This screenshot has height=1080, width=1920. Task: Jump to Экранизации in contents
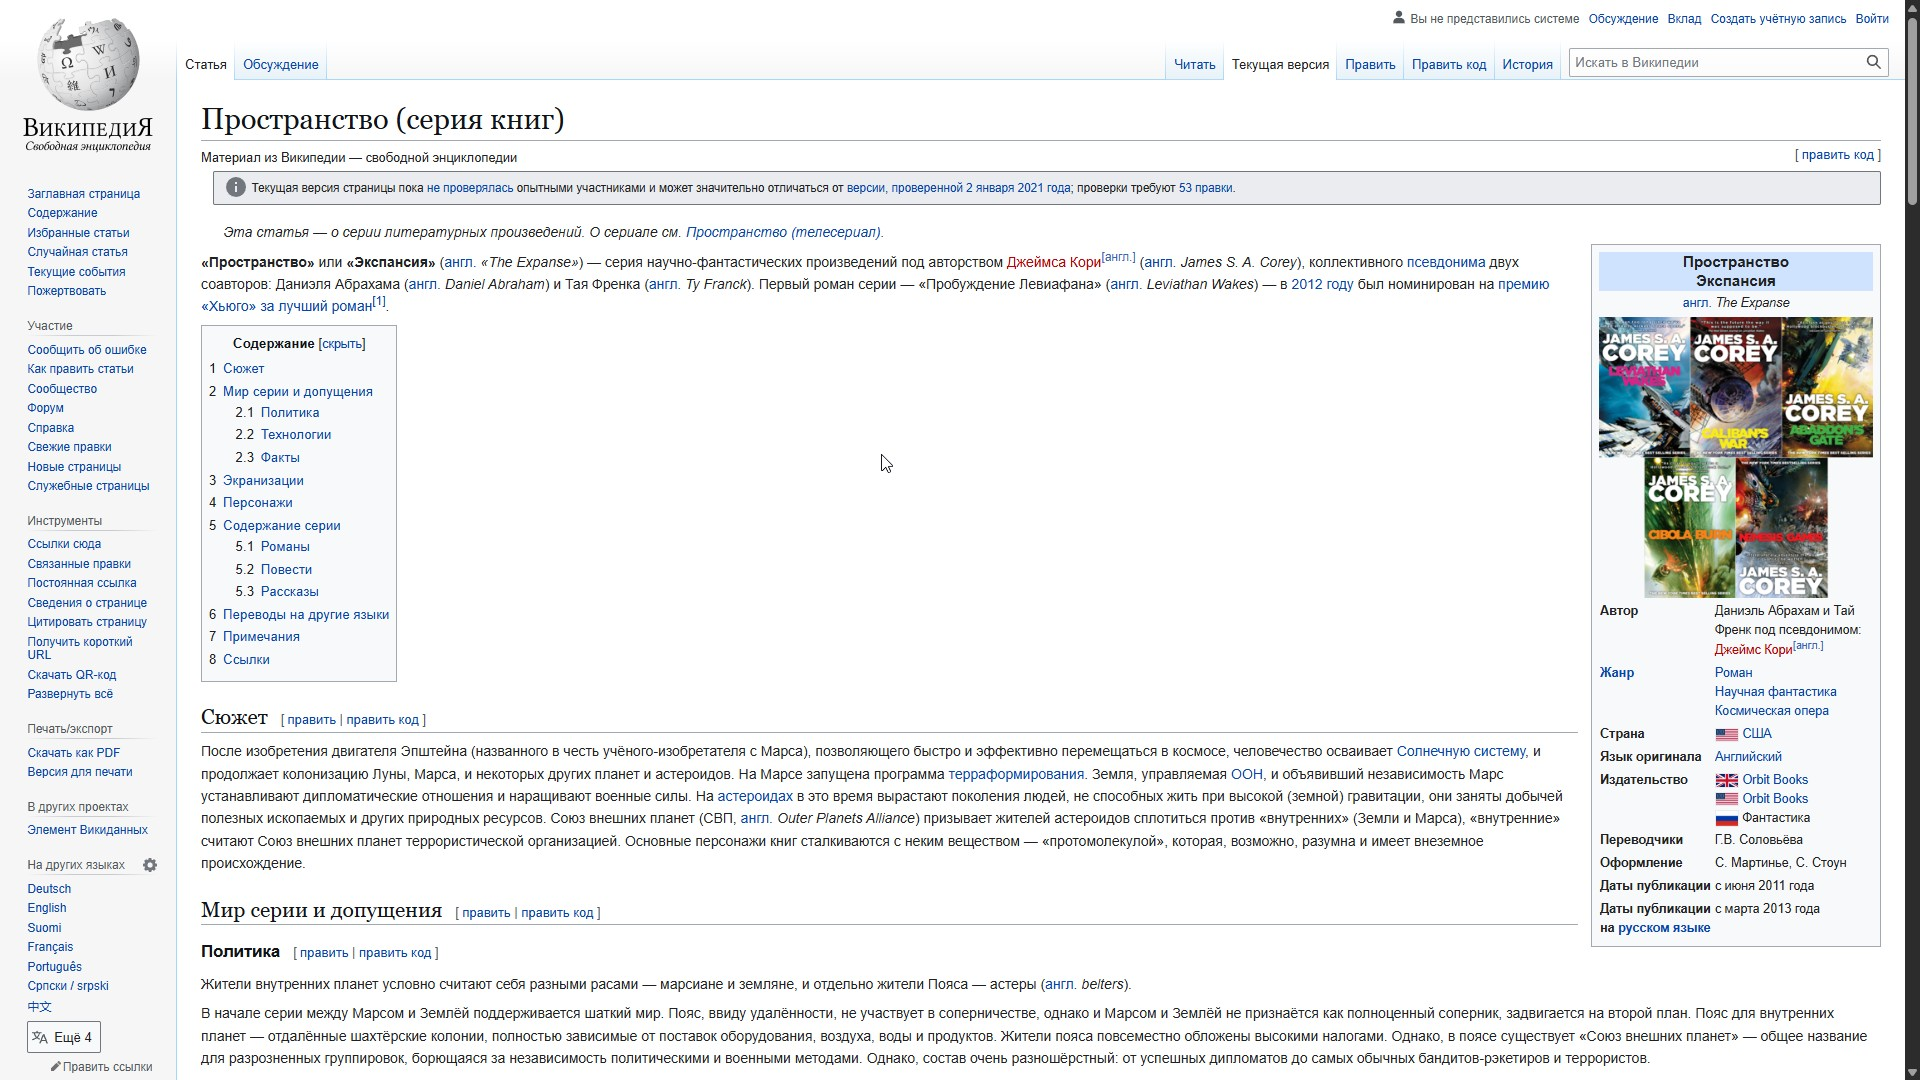[263, 481]
